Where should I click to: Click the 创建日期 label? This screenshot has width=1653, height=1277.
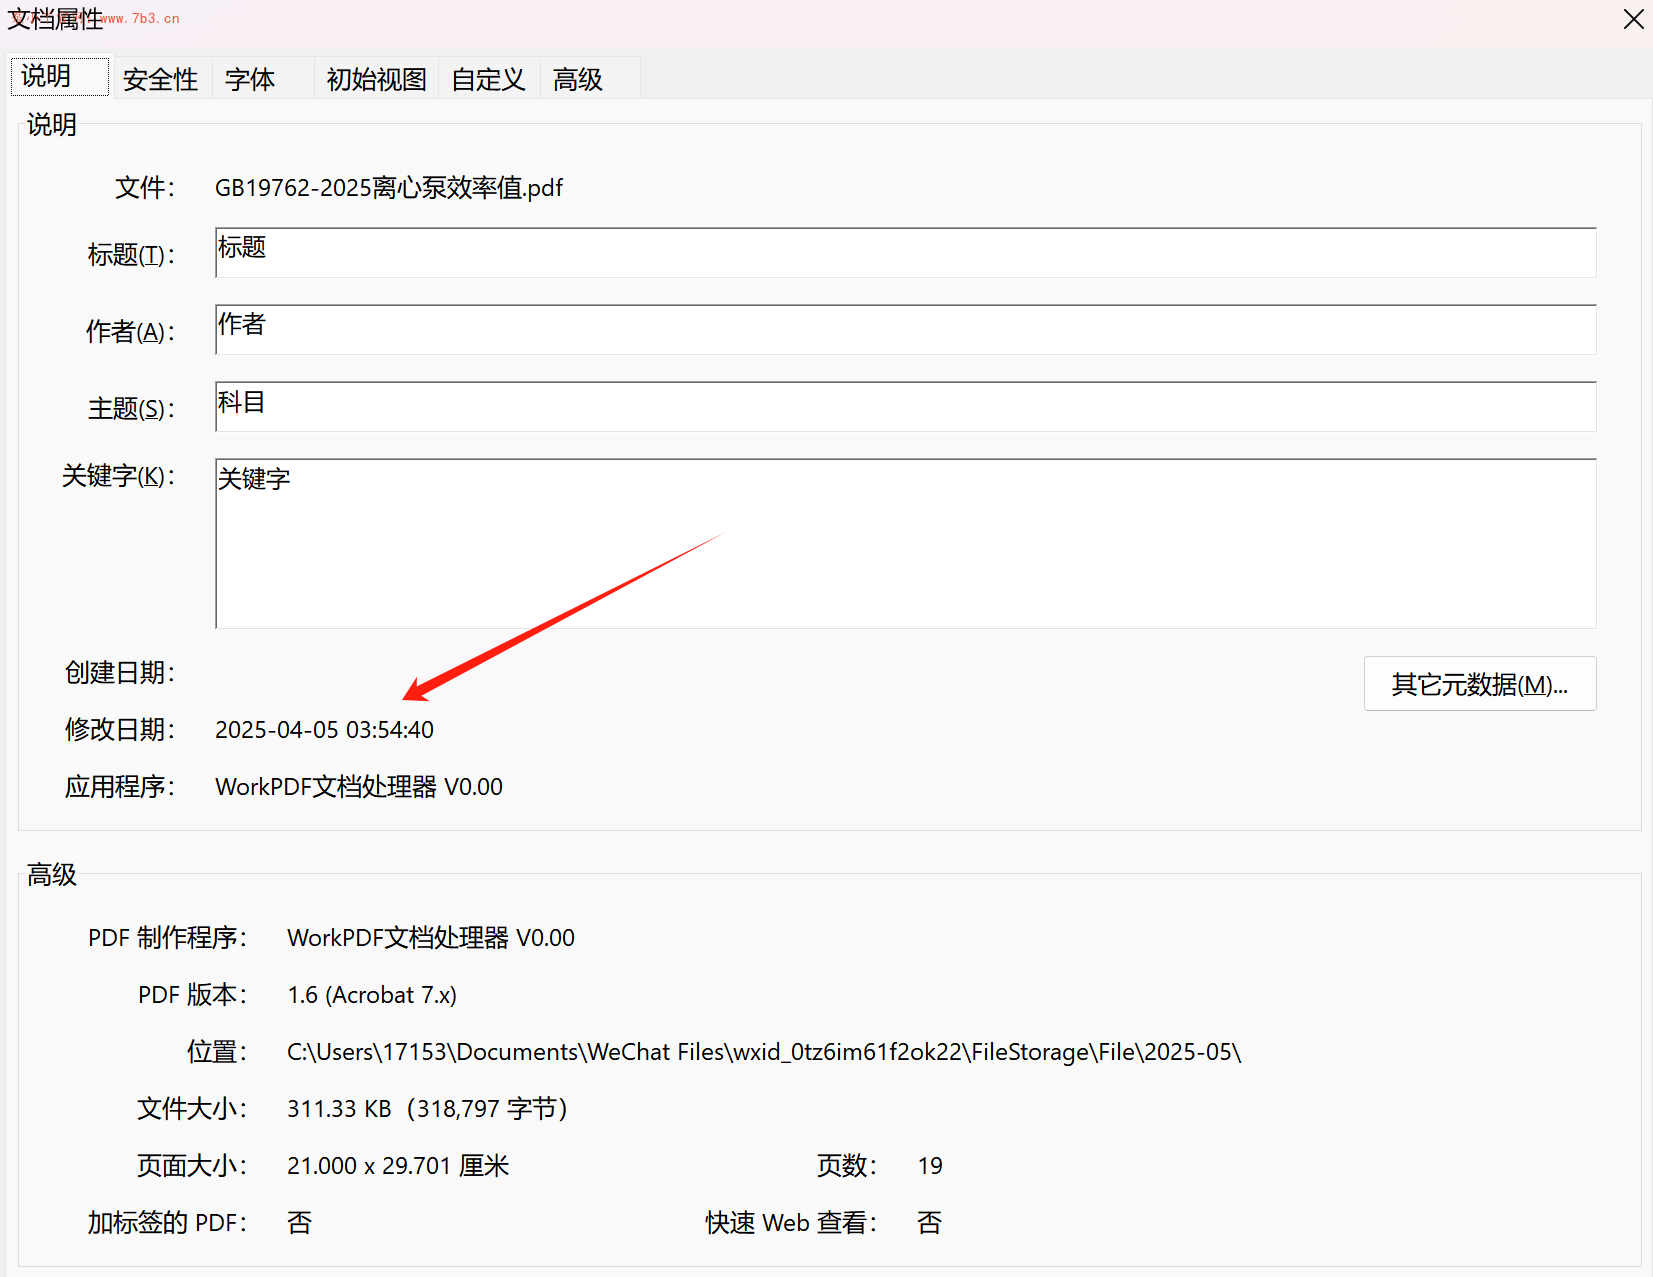(120, 673)
